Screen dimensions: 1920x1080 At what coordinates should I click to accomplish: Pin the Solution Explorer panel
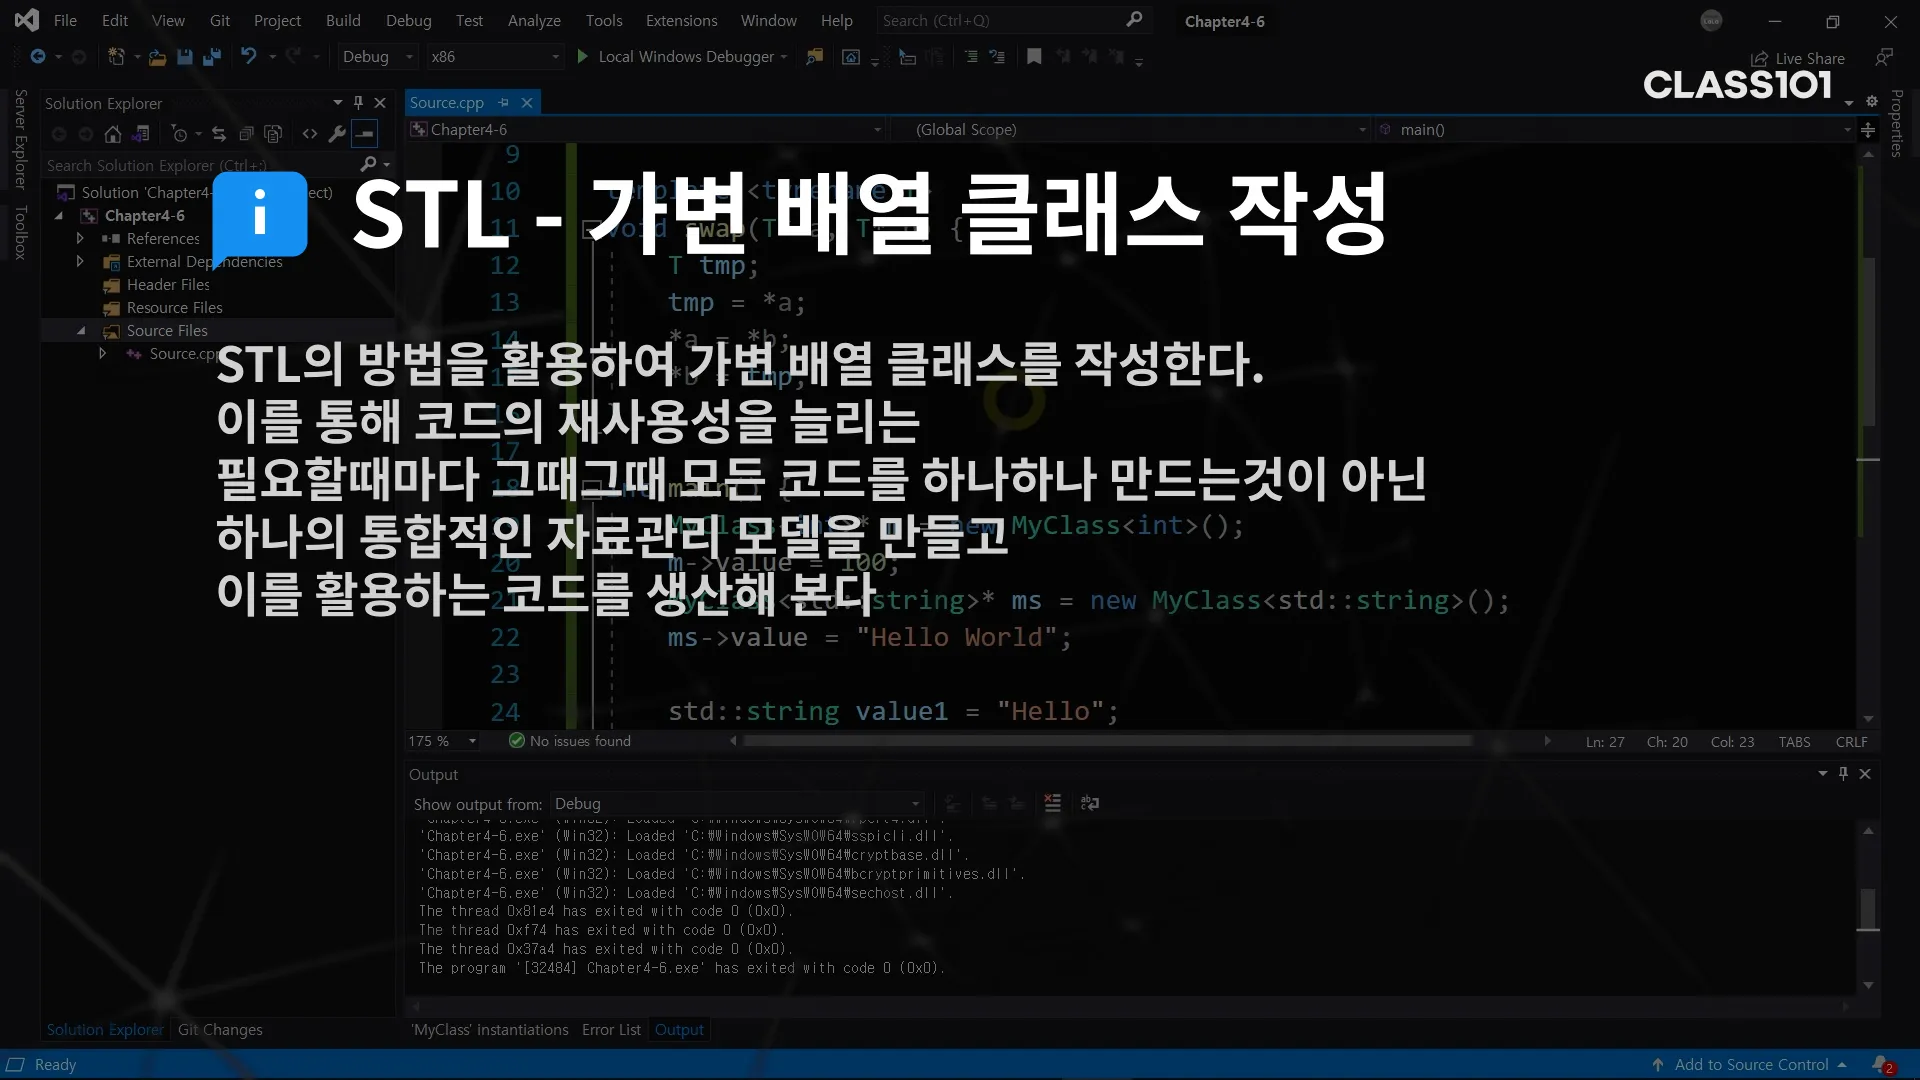(358, 102)
